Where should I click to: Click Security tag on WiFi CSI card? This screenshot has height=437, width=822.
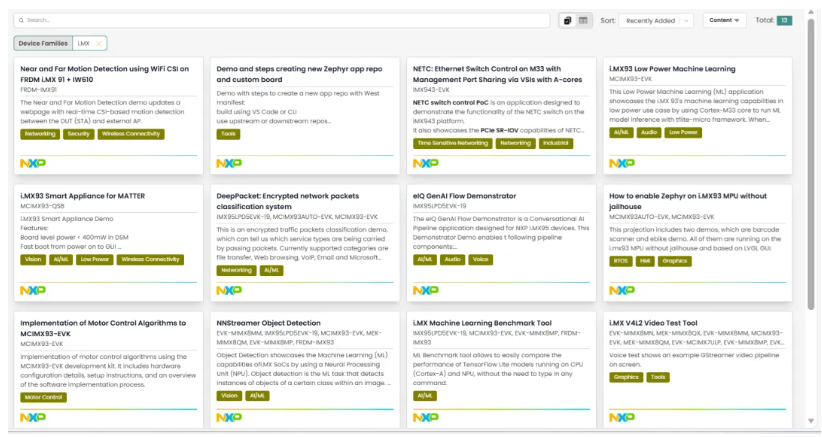click(x=78, y=134)
